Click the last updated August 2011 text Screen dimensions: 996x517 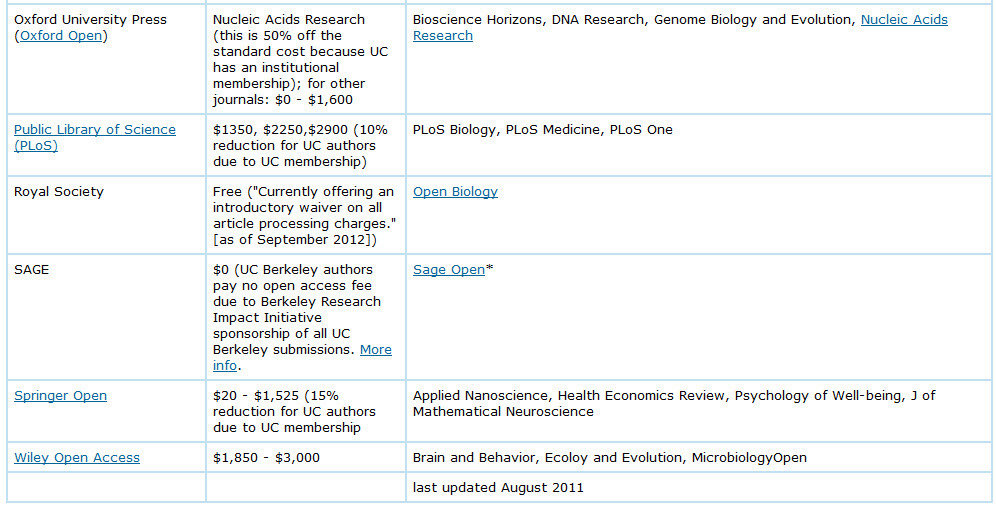point(498,488)
